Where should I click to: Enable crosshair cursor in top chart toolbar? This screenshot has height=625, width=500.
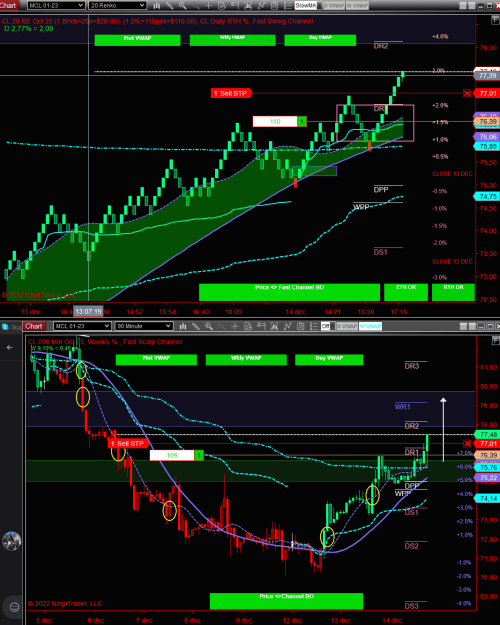click(208, 6)
